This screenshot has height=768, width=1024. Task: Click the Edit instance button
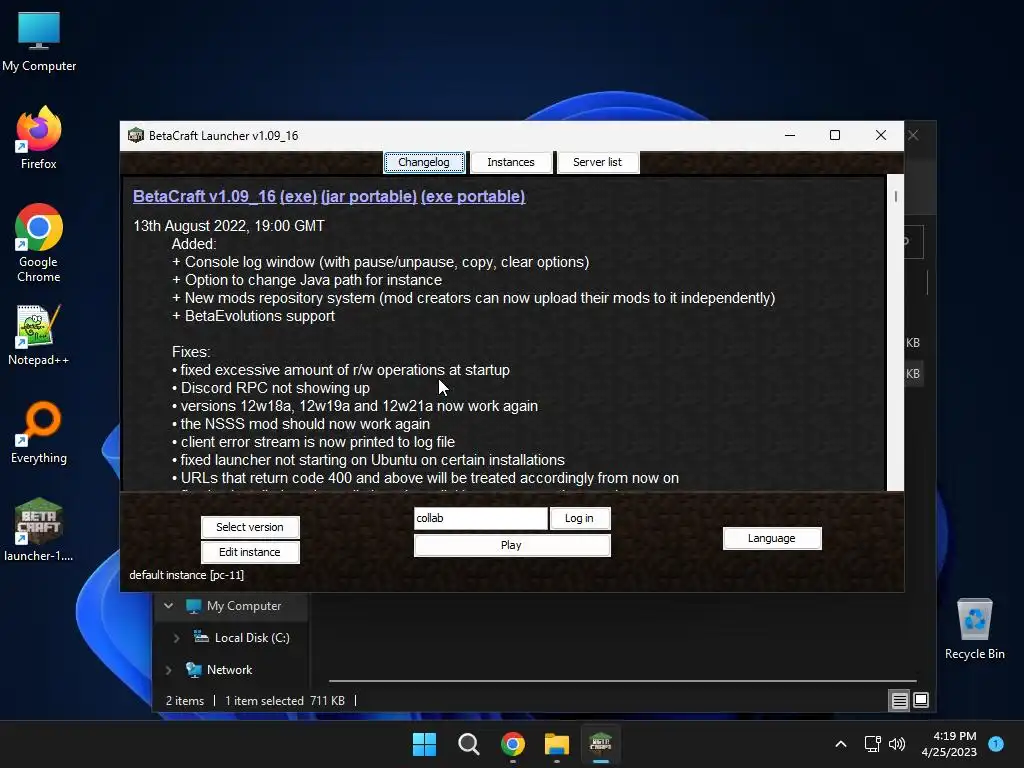pyautogui.click(x=250, y=552)
